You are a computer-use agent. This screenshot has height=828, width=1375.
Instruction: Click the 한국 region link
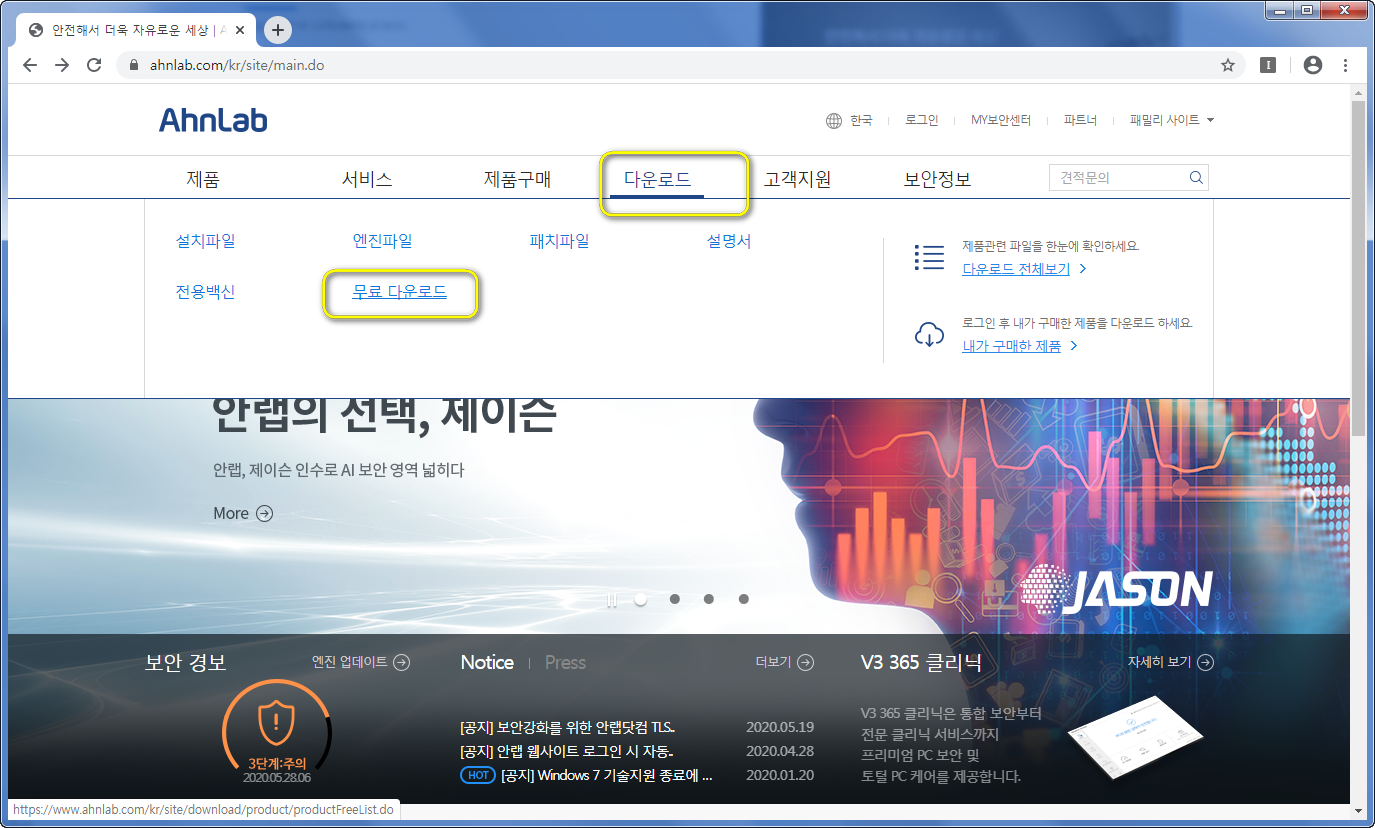[861, 120]
